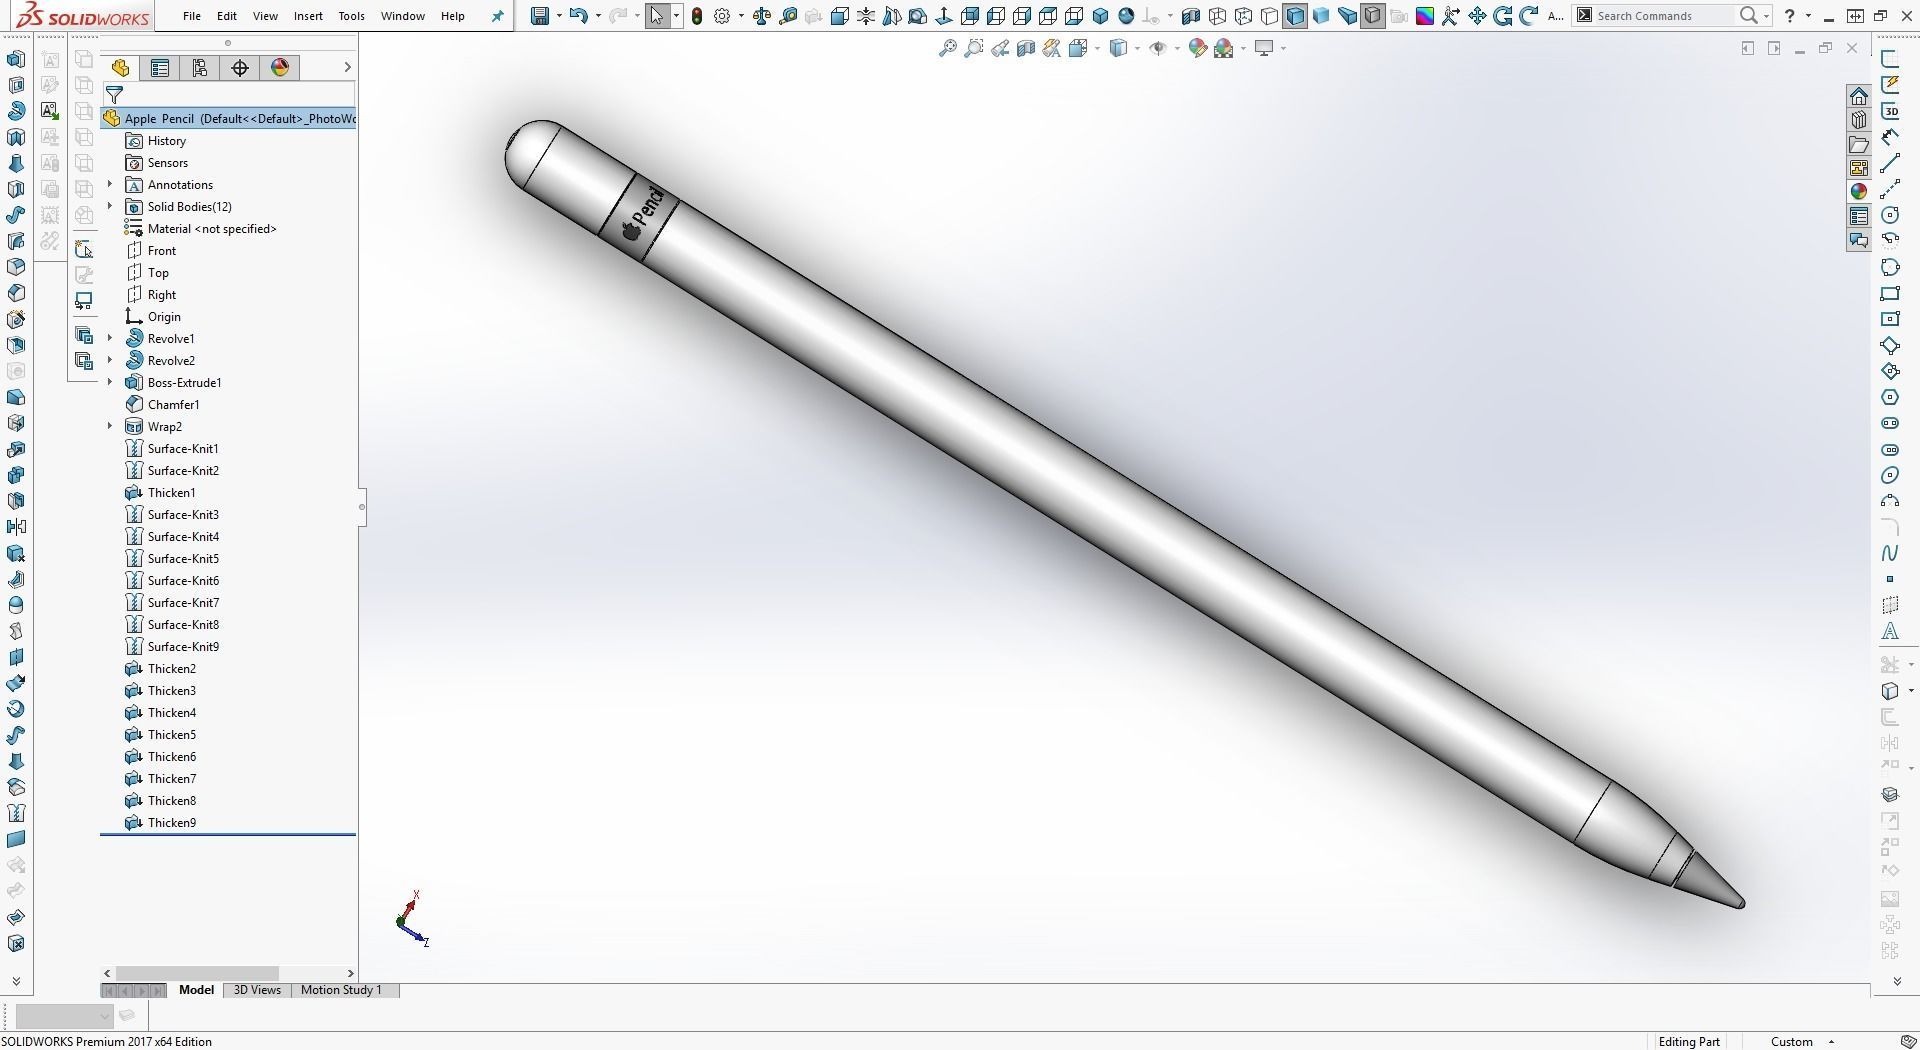Image resolution: width=1920 pixels, height=1050 pixels.
Task: Toggle Shaded With Edges display mode
Action: [x=1295, y=16]
